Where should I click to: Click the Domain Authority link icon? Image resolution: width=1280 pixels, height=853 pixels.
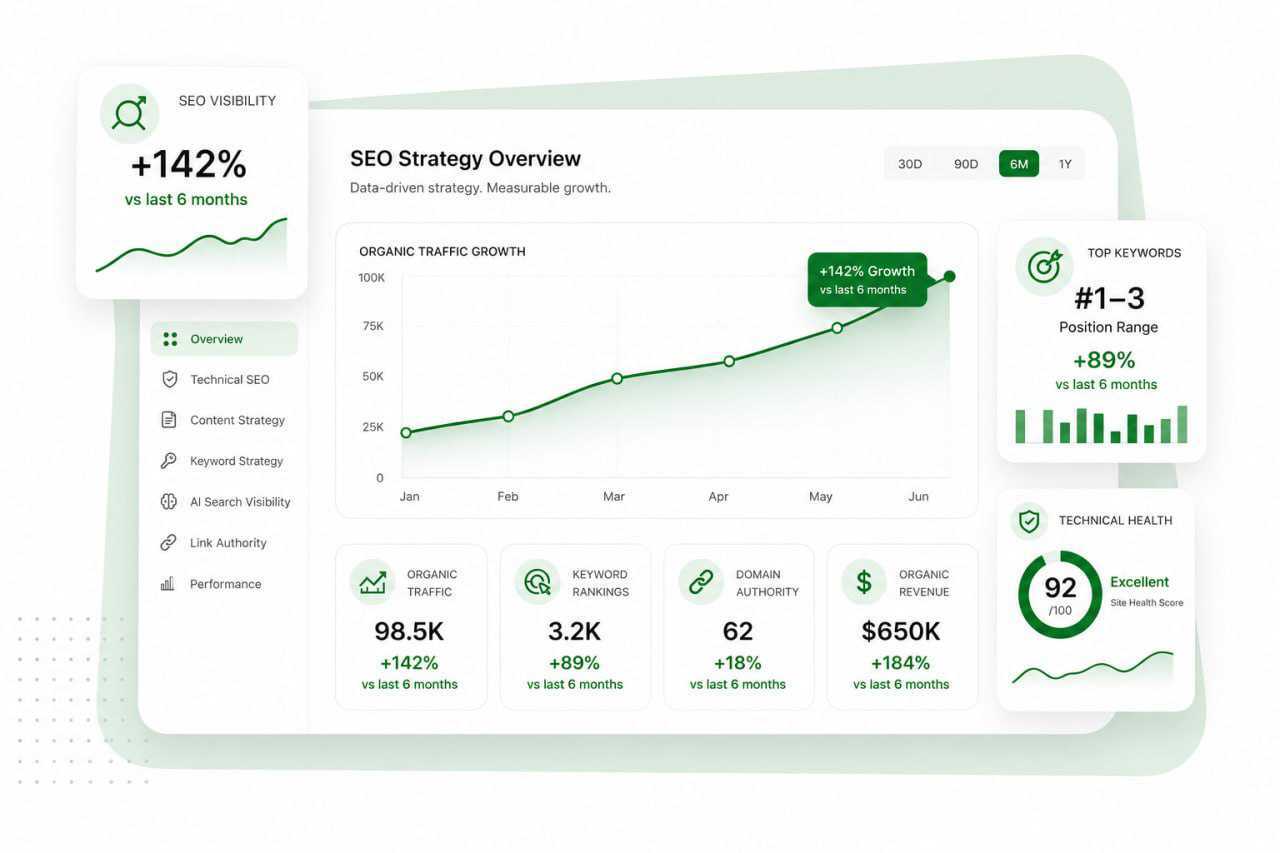pyautogui.click(x=701, y=582)
